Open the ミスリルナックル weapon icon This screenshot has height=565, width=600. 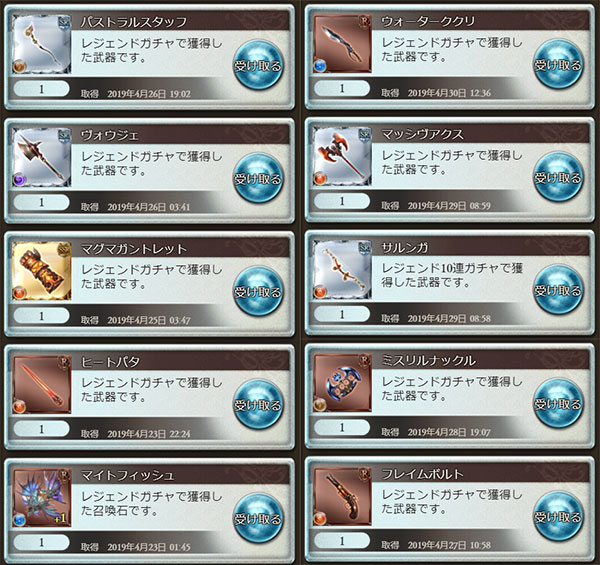point(342,383)
